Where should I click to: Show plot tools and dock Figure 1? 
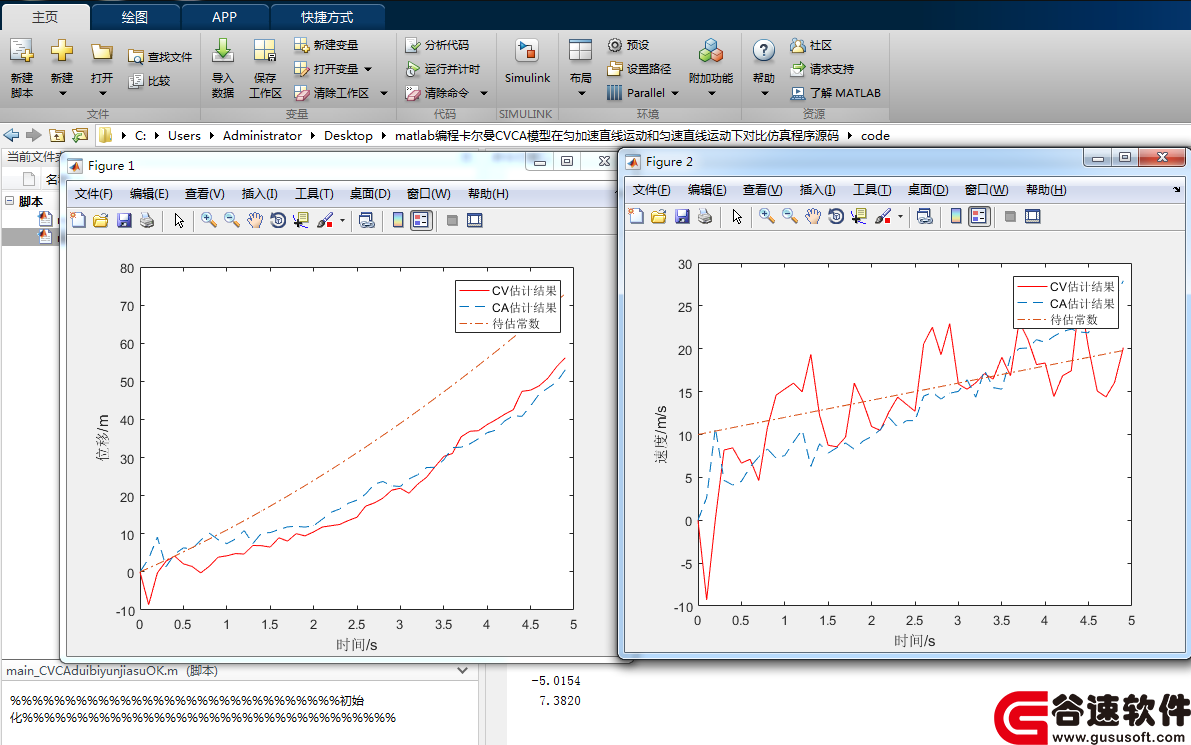[x=475, y=220]
